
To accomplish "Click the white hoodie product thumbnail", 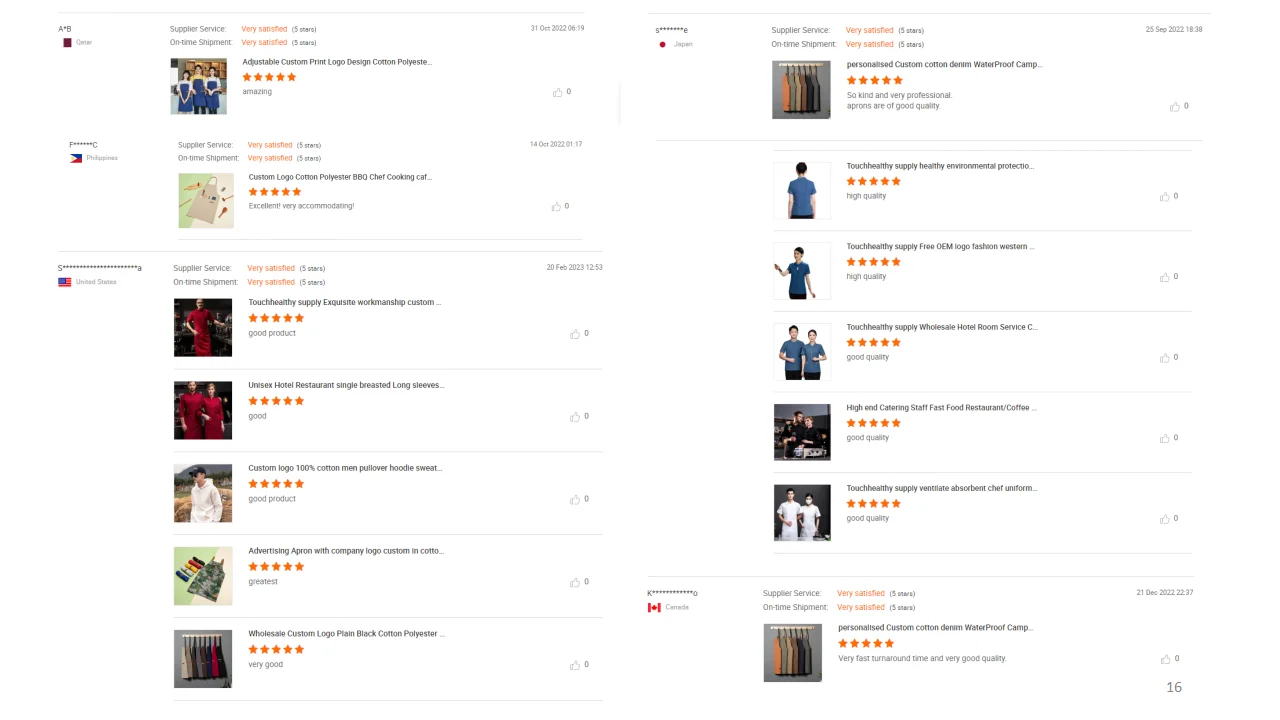I will tap(203, 493).
